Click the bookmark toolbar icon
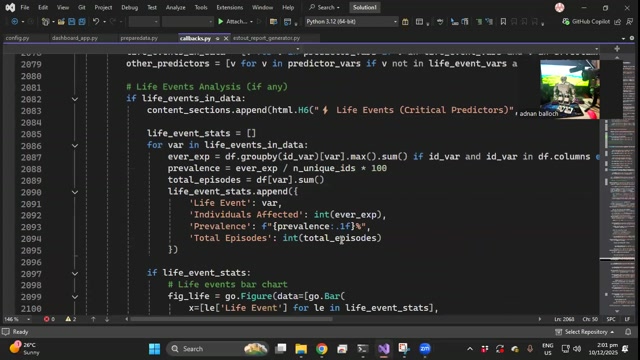640x360 pixels. [x=503, y=22]
